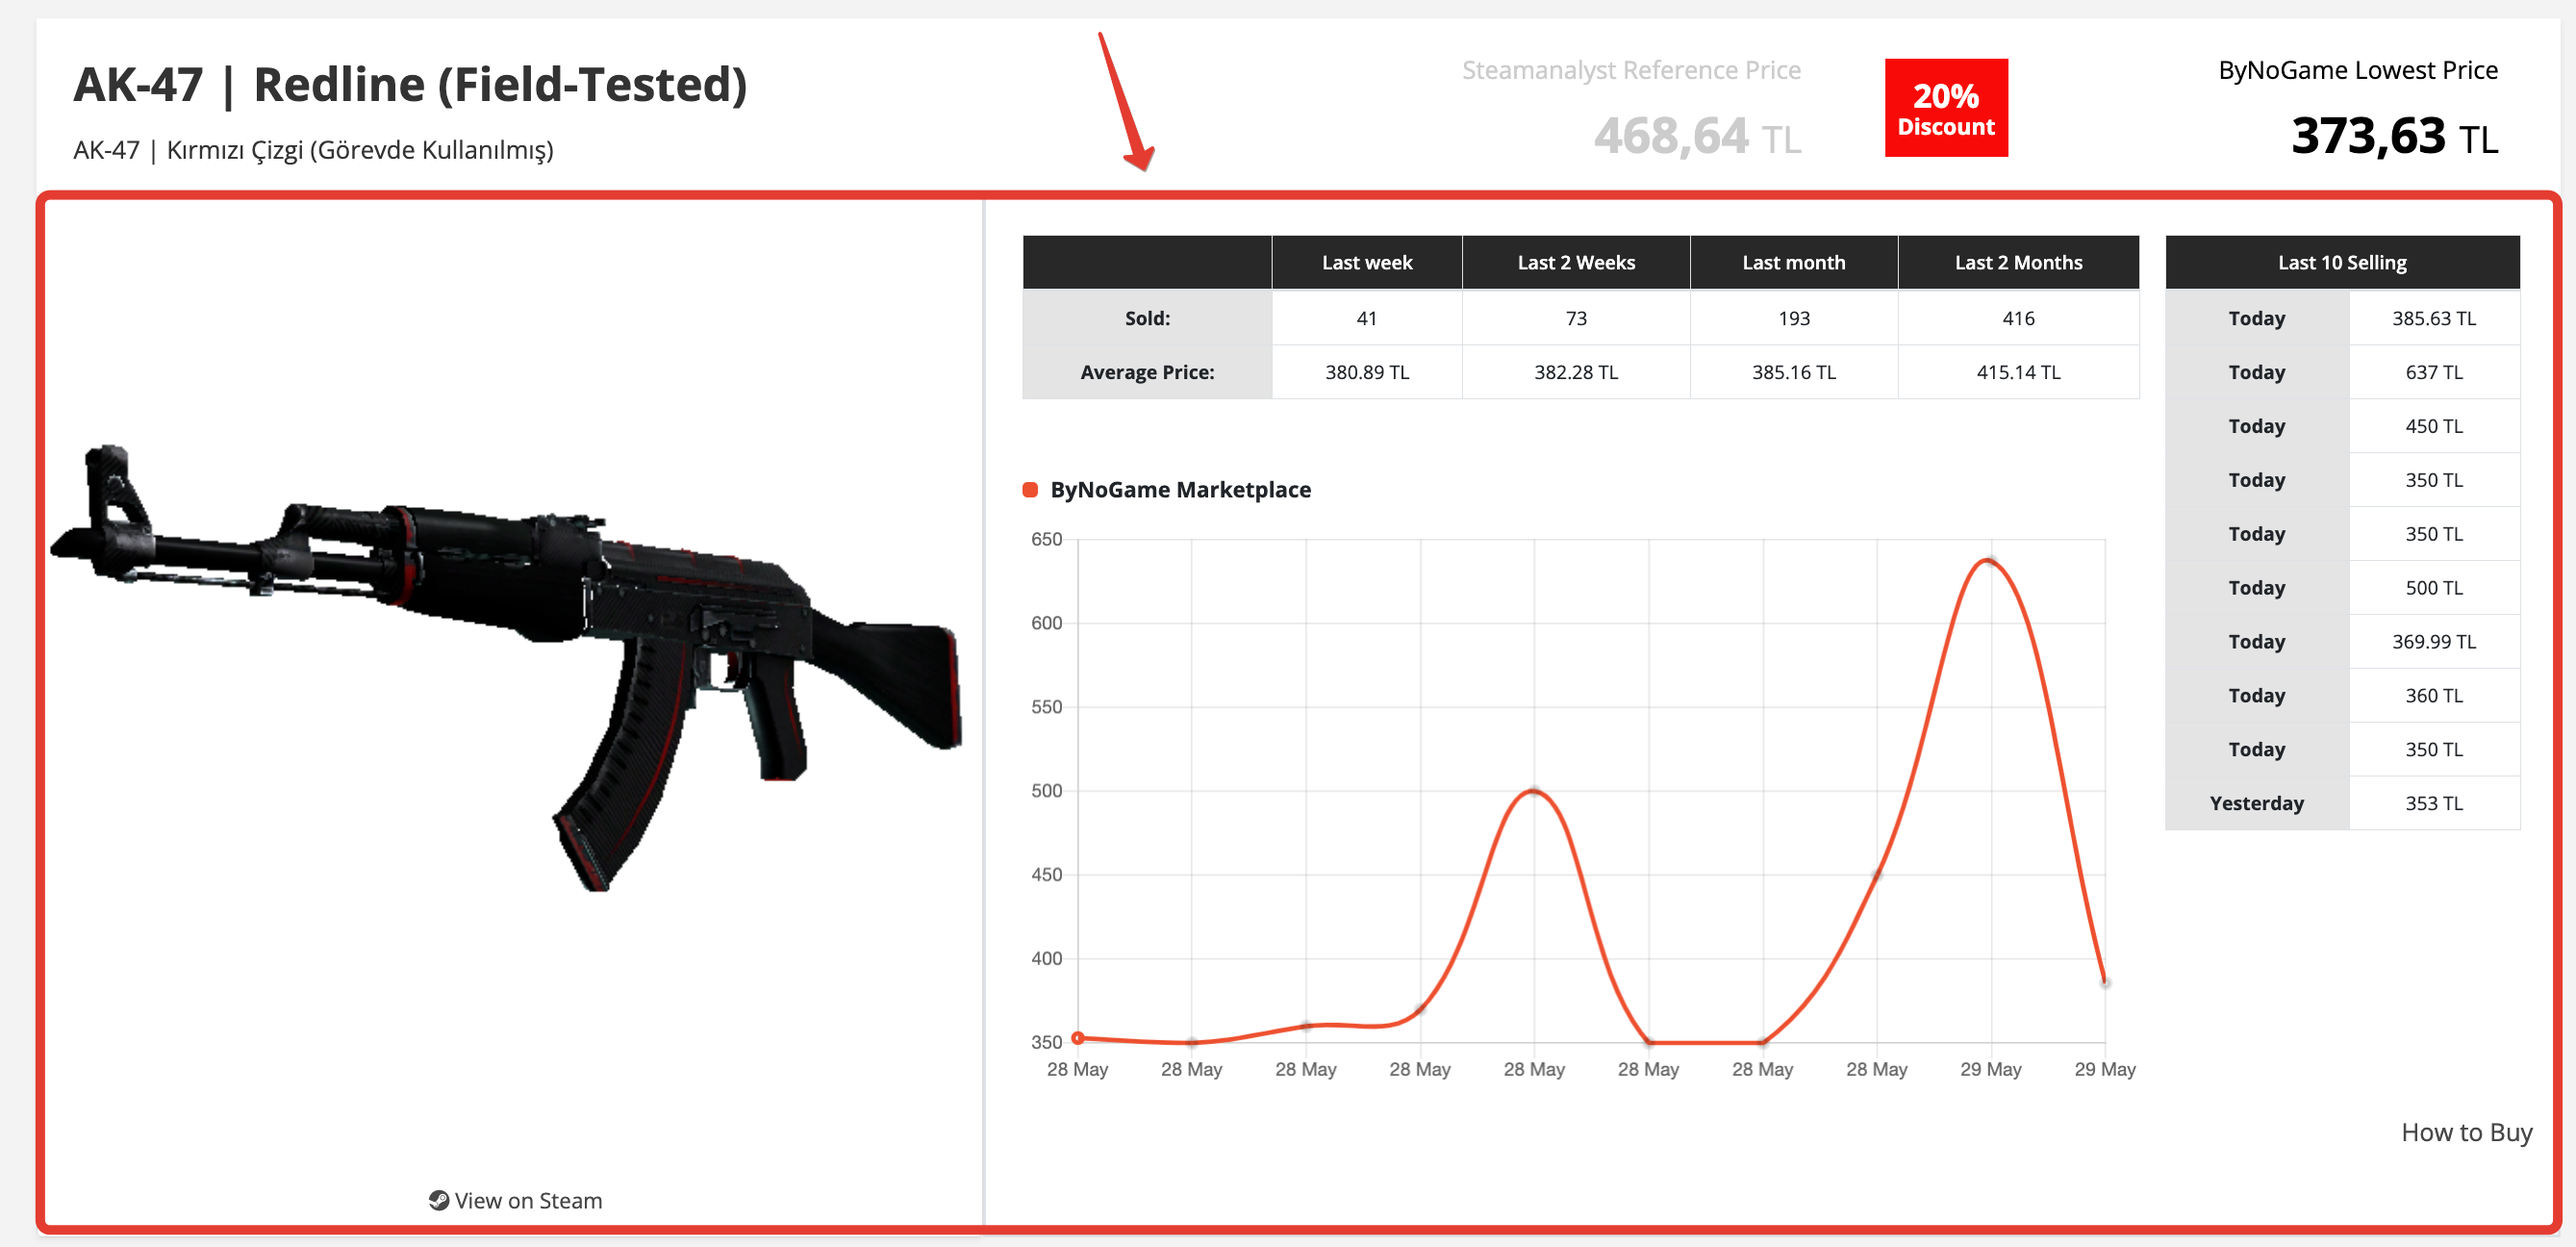Image resolution: width=2576 pixels, height=1247 pixels.
Task: Click the 353 TL selling entry
Action: (2434, 803)
